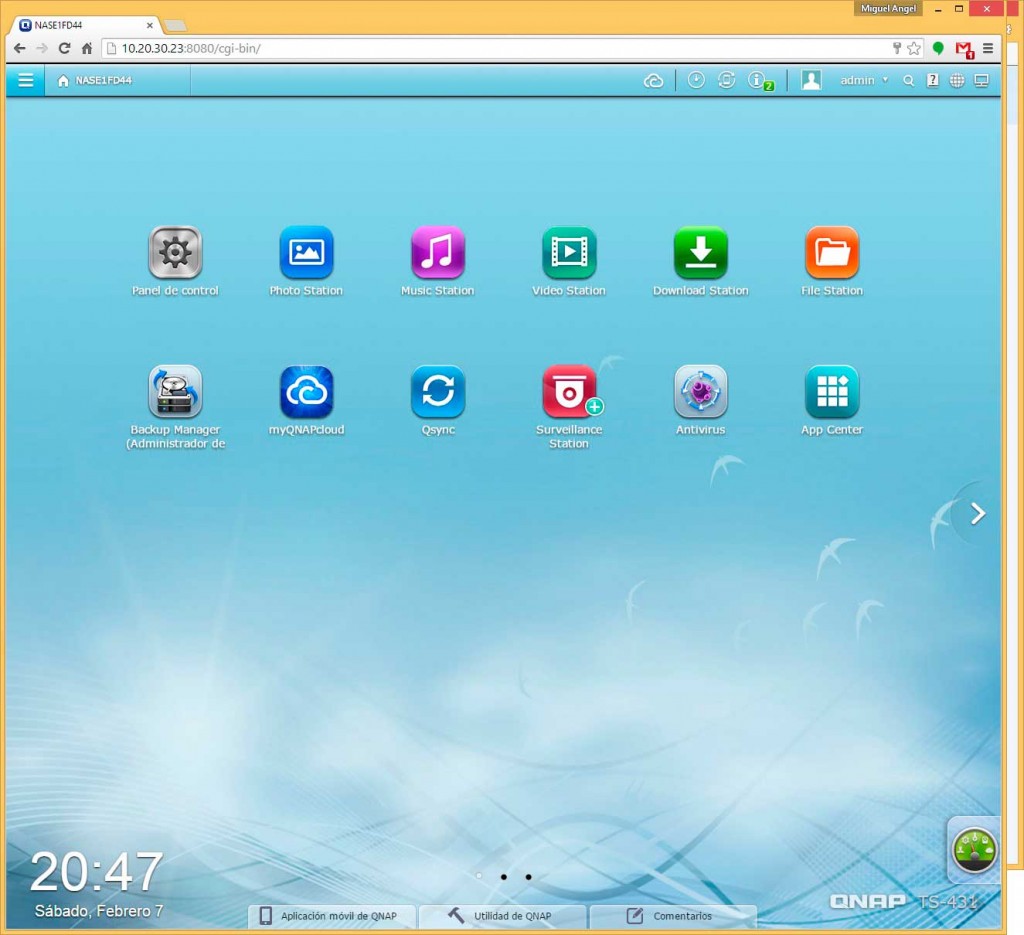Click the browser home button
This screenshot has width=1024, height=935.
pos(87,48)
